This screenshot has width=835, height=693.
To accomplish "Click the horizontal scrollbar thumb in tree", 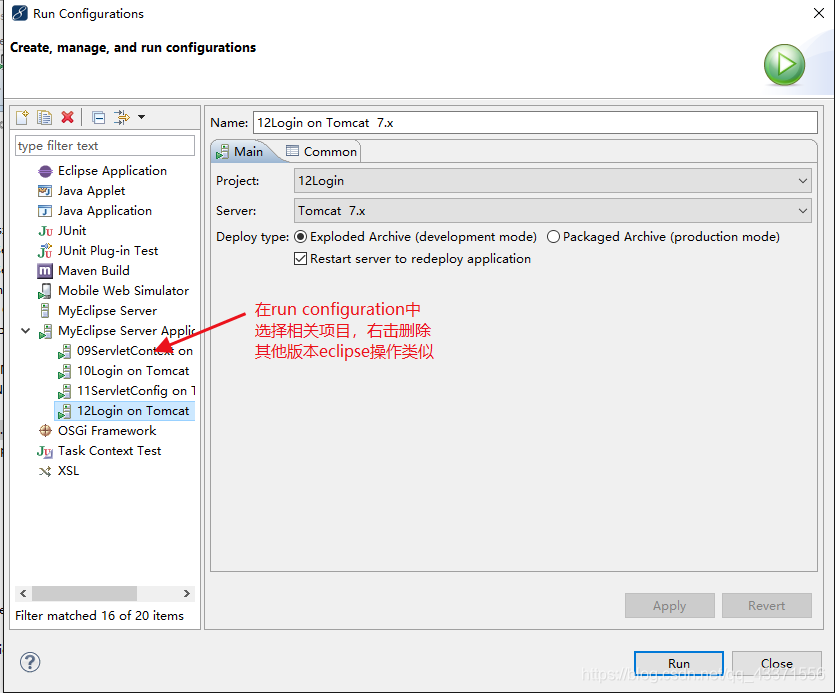I will coord(84,593).
